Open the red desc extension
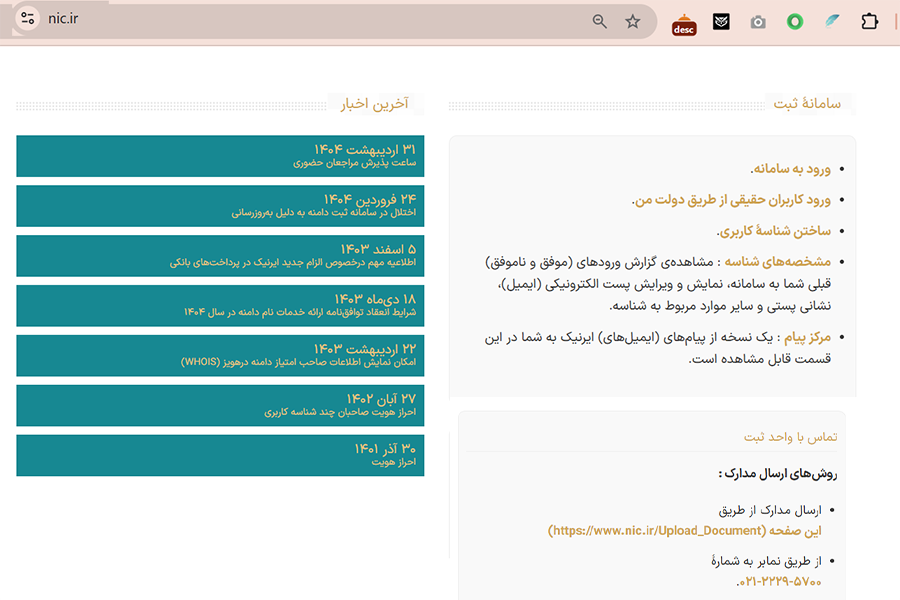This screenshot has height=600, width=900. 684,25
